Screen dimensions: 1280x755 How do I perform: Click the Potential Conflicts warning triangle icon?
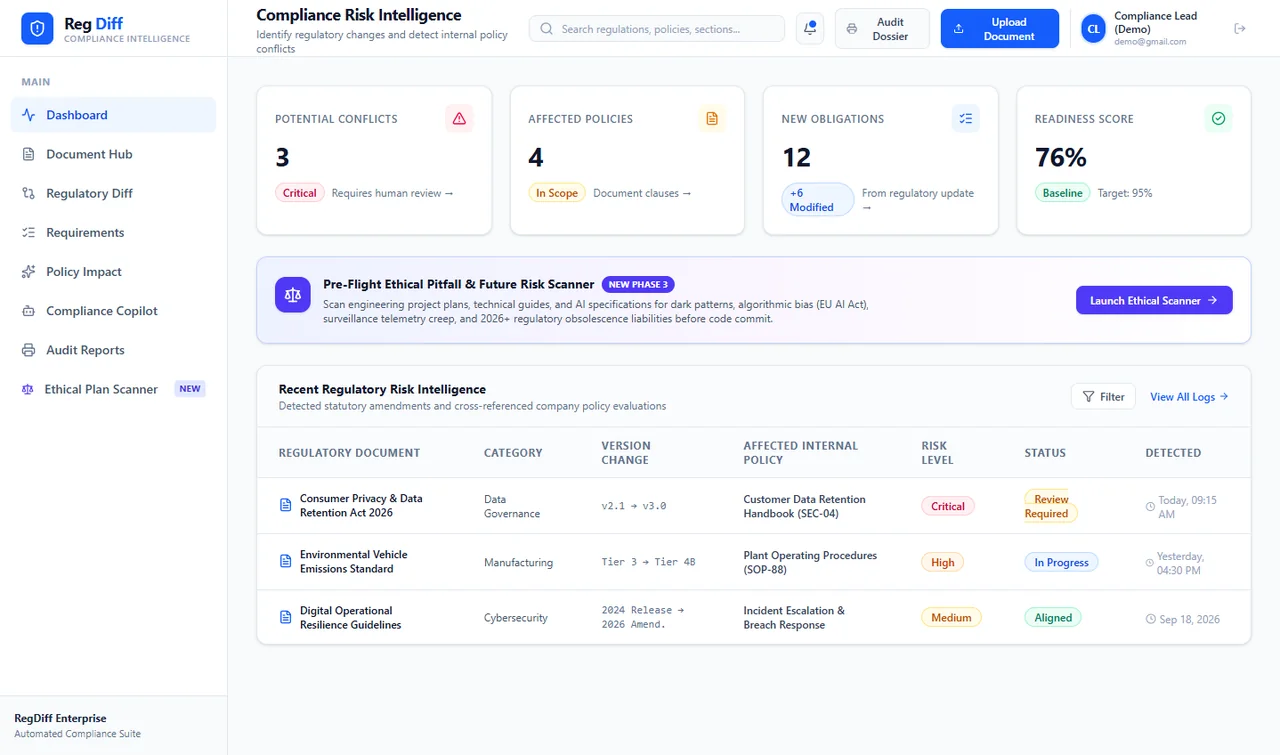coord(459,118)
